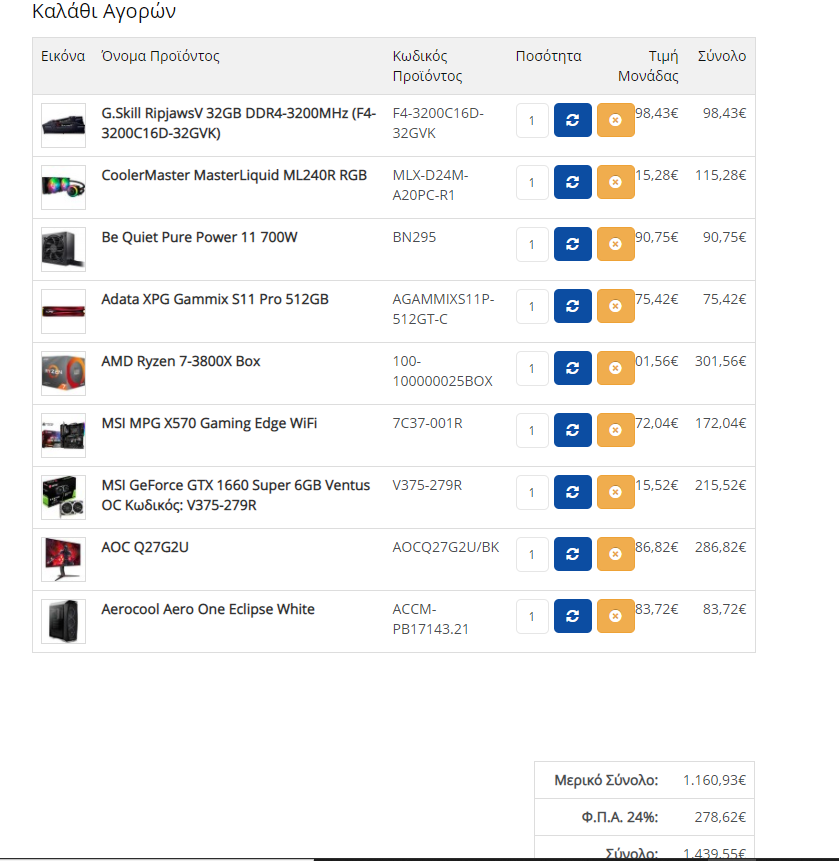Refresh quantity of MSI MPG X570 Gaming Edge

(573, 430)
